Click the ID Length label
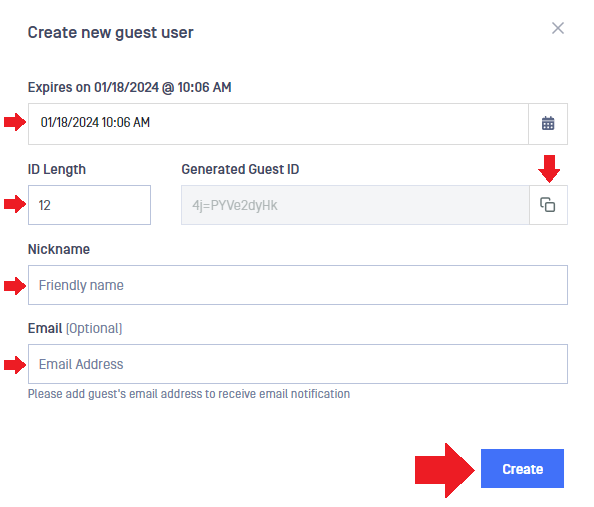Screen dimensions: 594x507 pos(57,169)
